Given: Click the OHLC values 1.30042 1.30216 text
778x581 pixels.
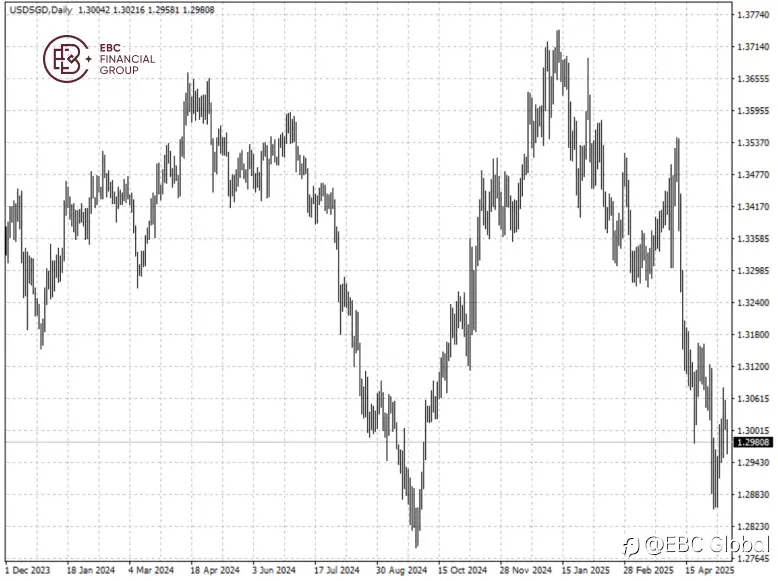Looking at the screenshot, I should pos(111,10).
